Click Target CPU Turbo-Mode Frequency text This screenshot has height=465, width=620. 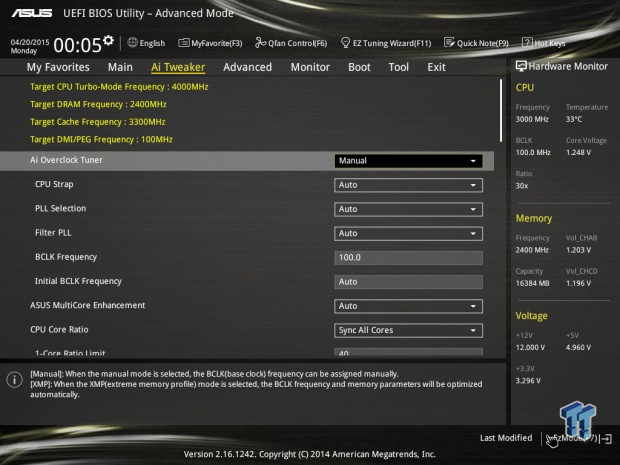point(119,87)
